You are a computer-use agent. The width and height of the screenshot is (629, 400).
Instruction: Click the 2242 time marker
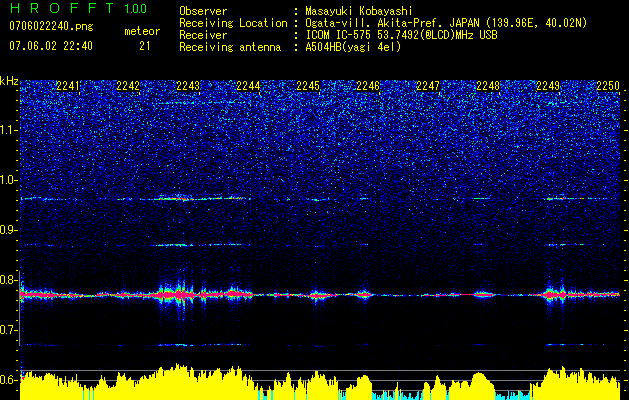point(128,86)
